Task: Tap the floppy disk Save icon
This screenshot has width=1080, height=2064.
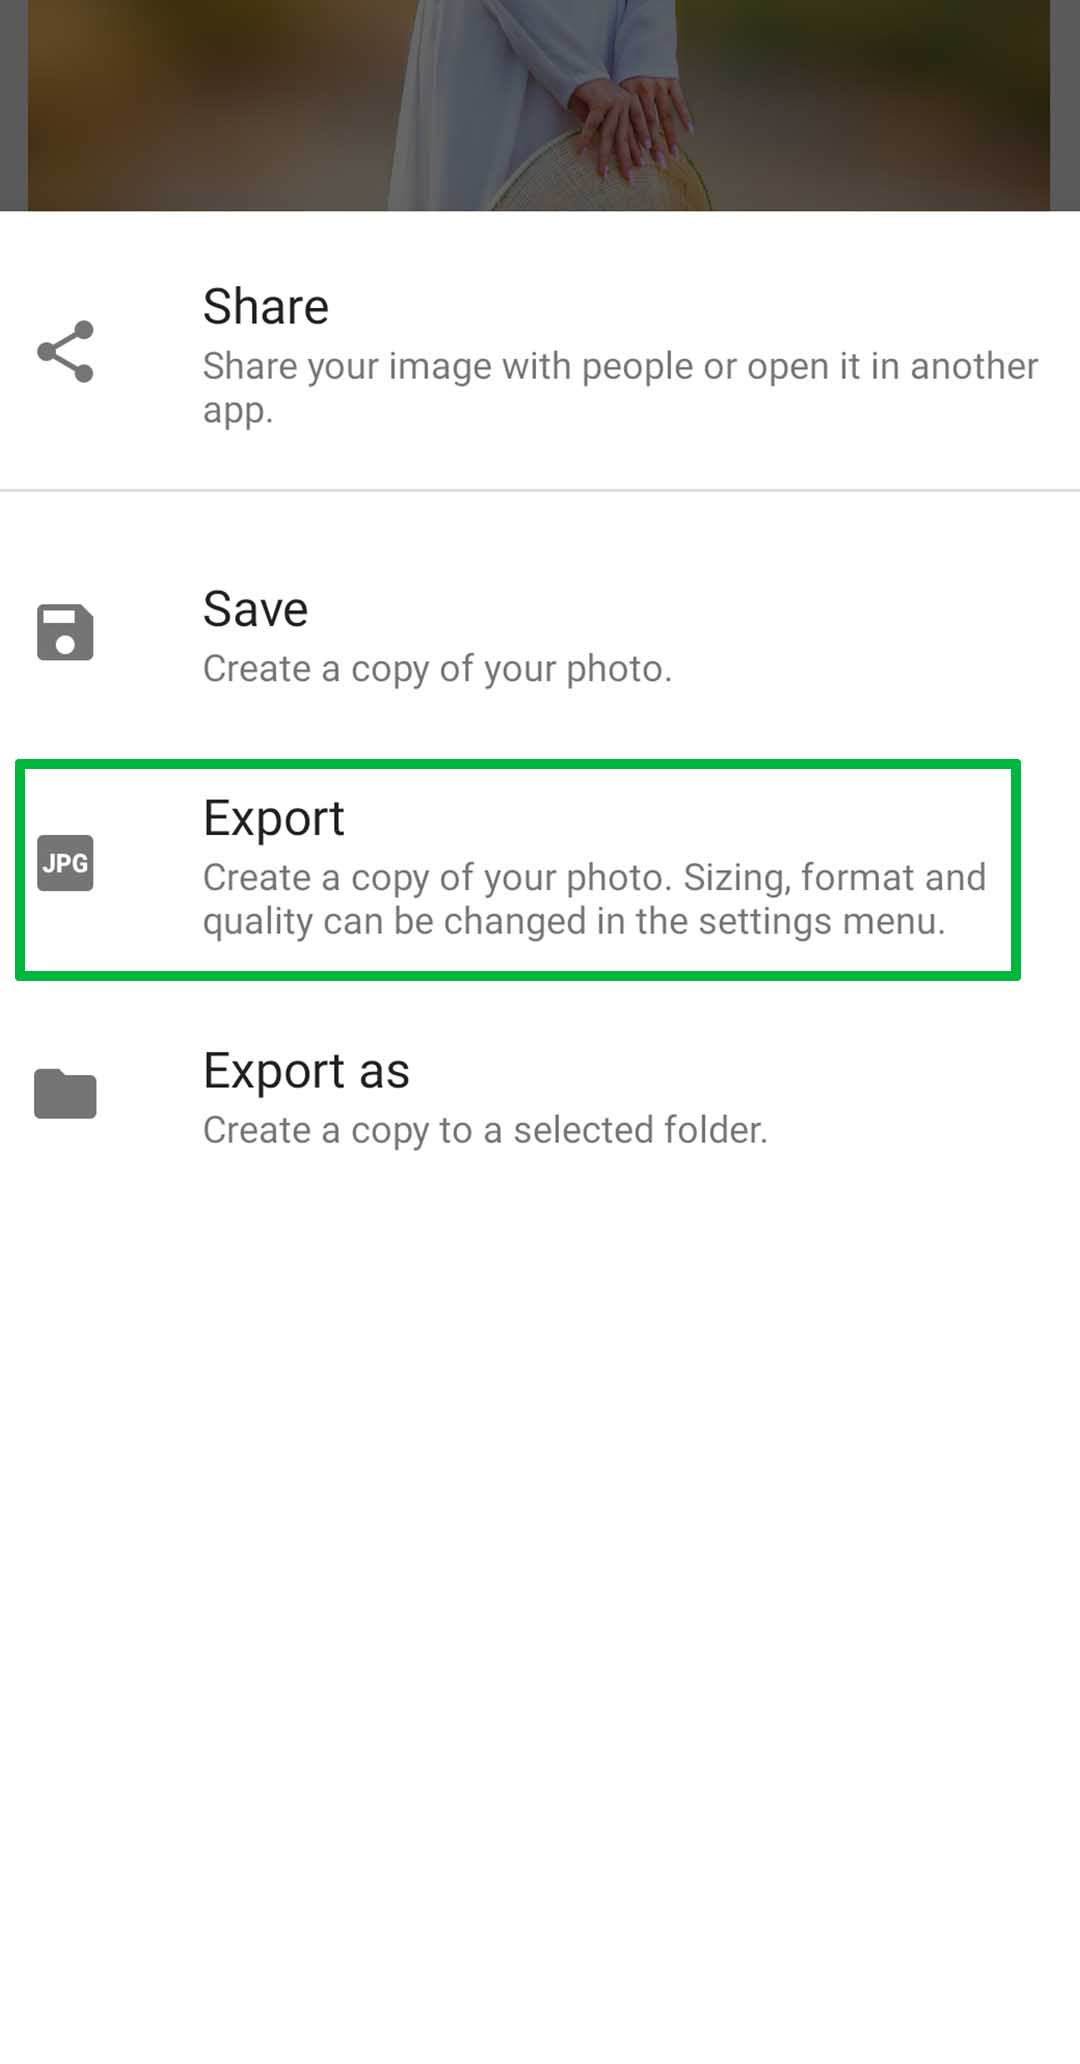Action: 65,632
